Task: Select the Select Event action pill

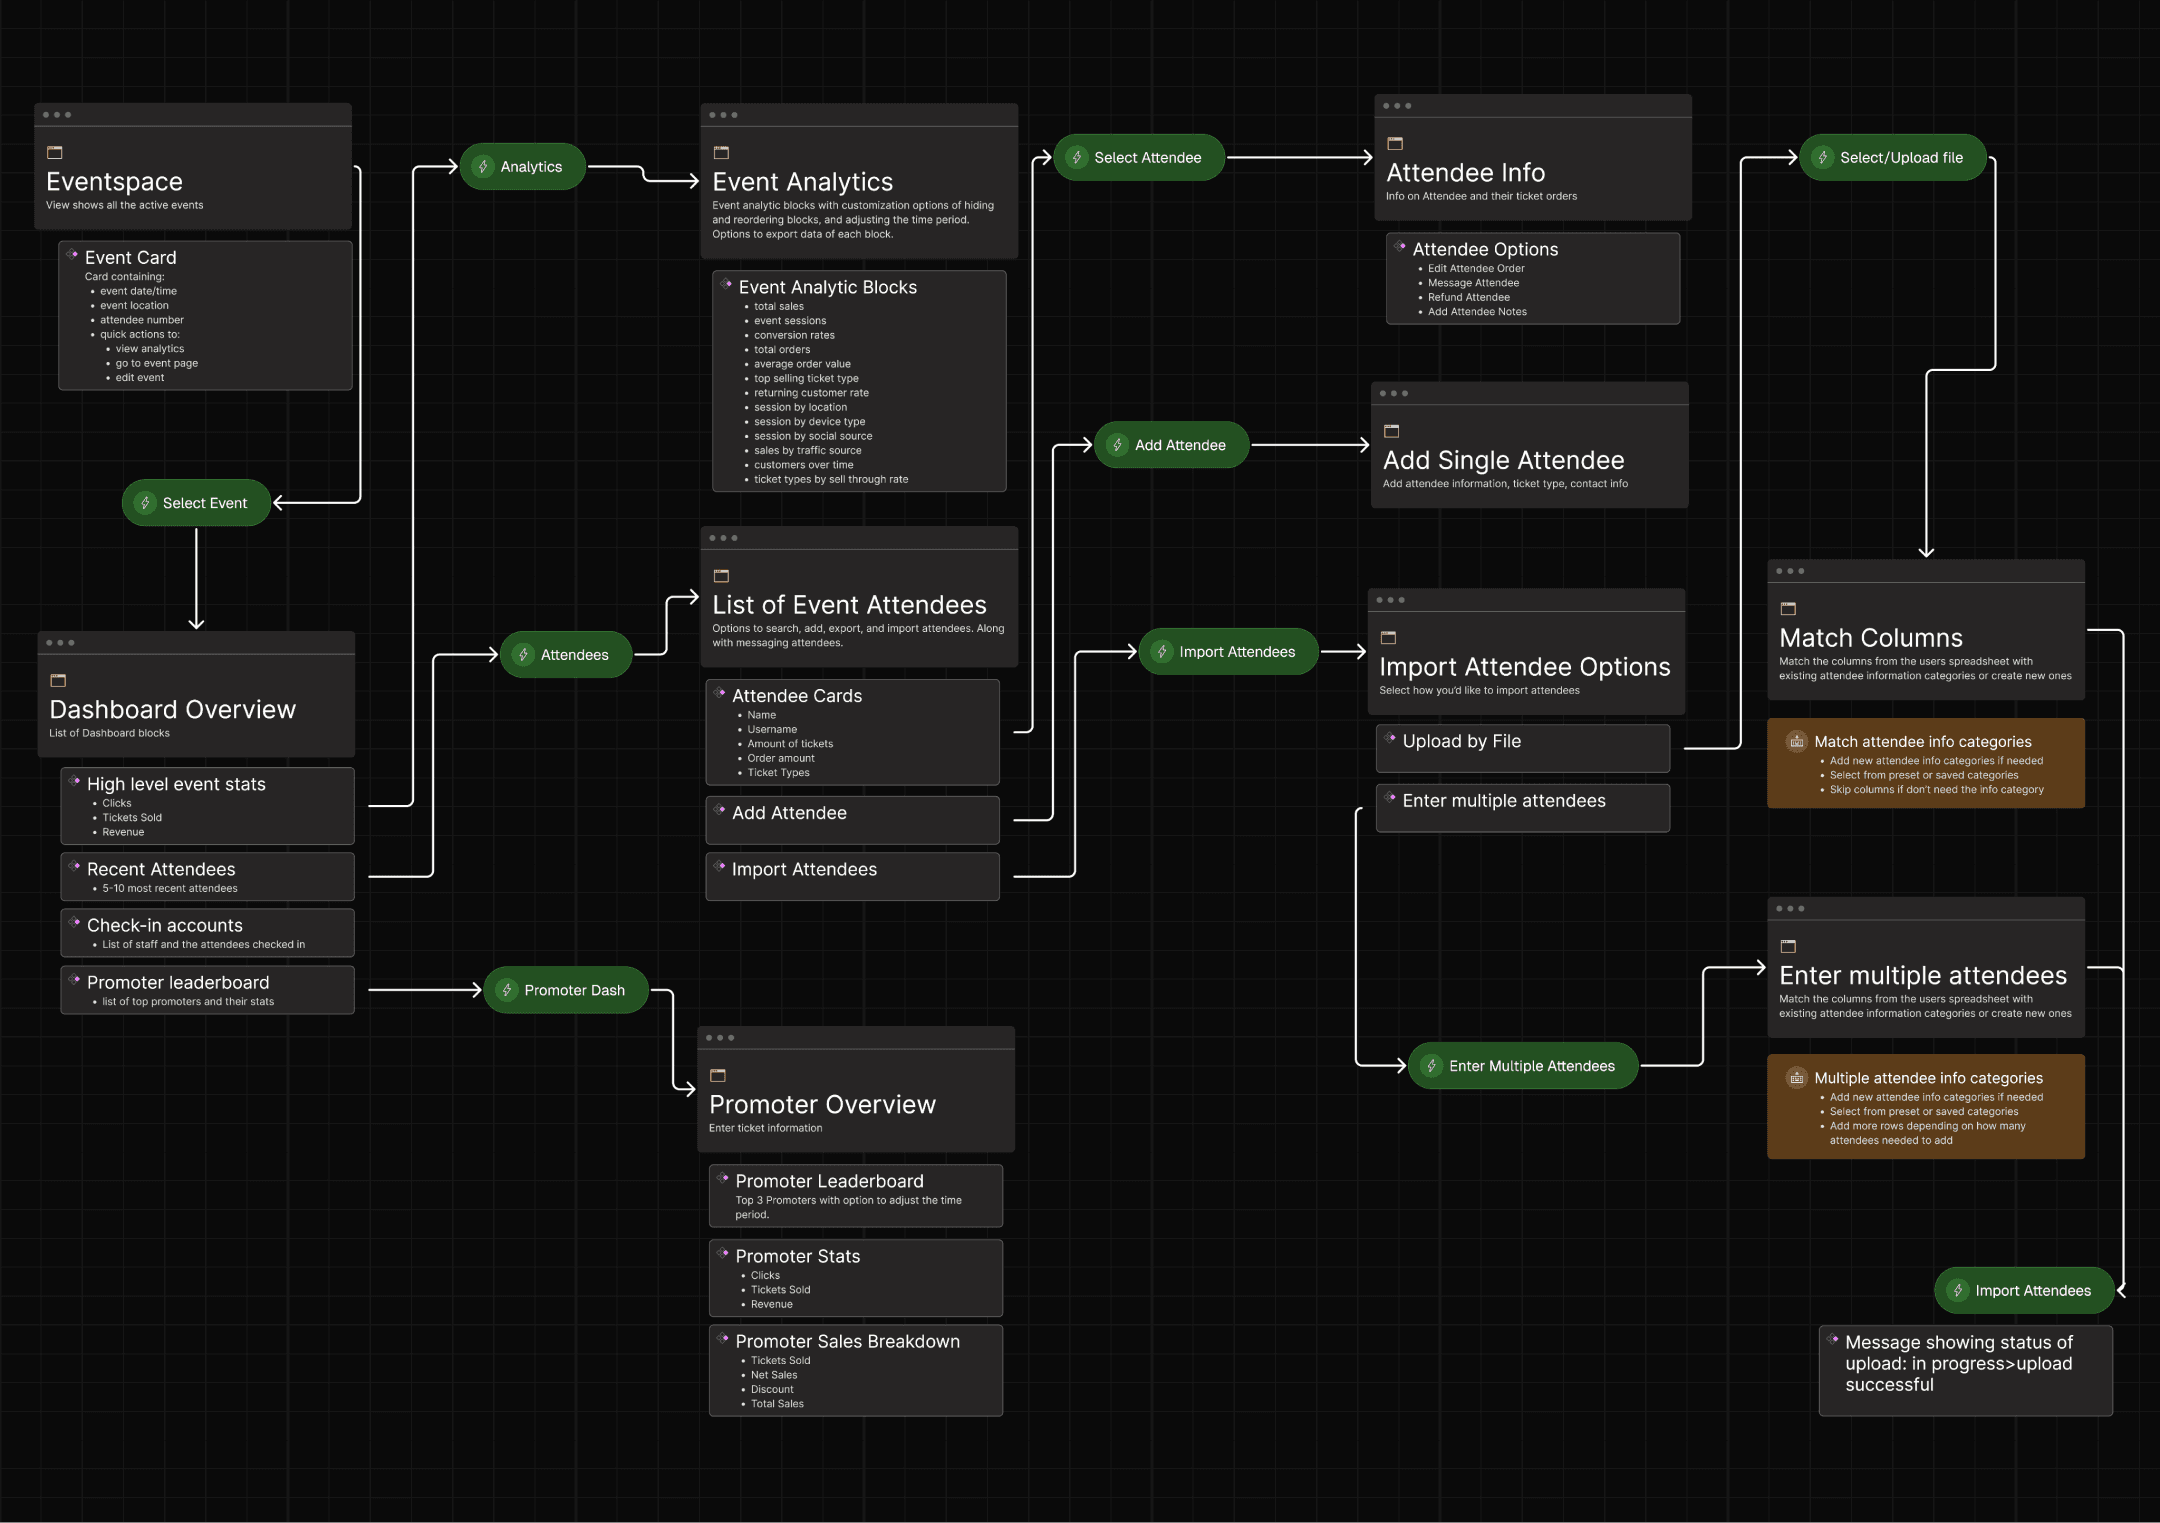Action: [x=195, y=502]
